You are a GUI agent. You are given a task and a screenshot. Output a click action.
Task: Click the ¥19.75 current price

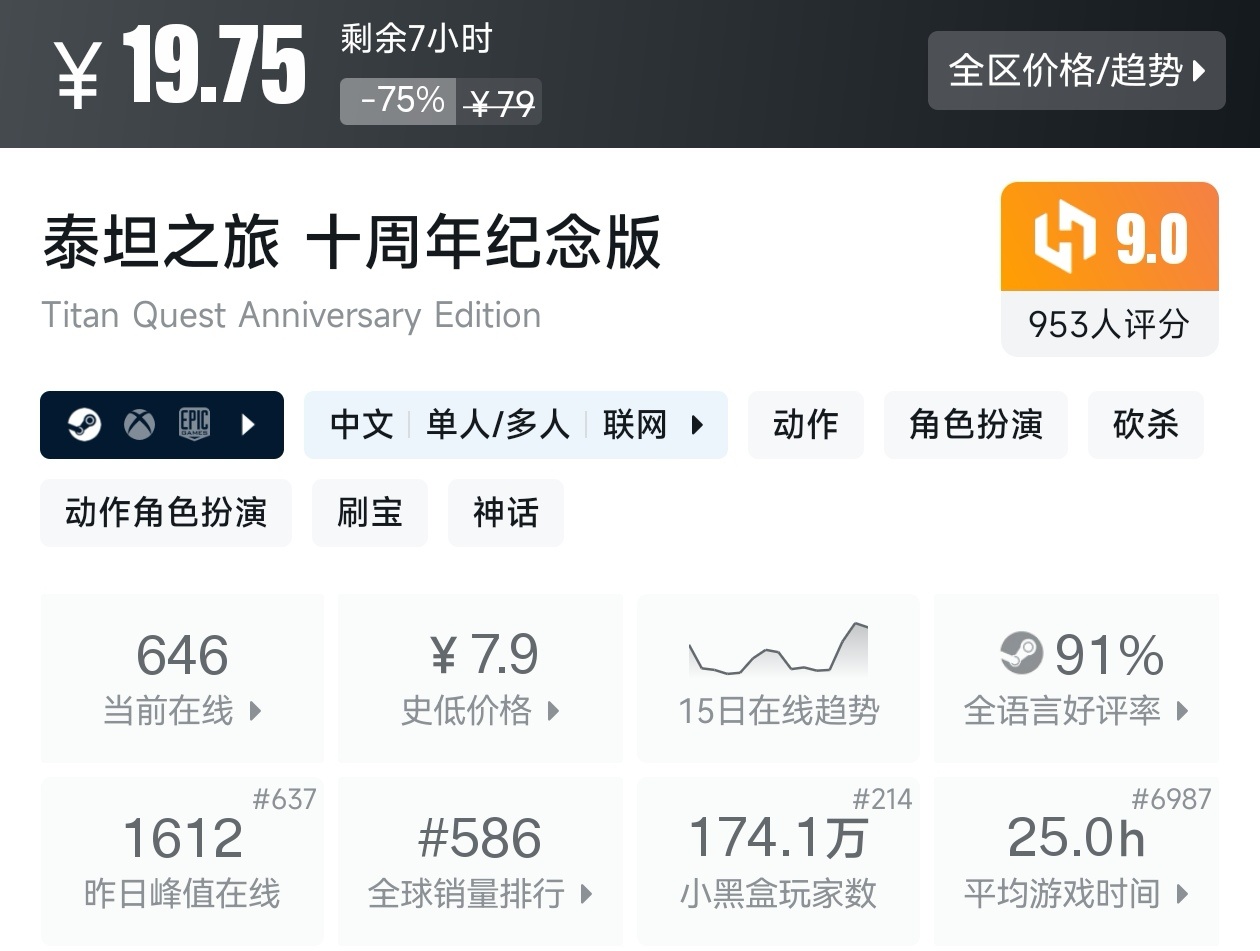180,68
